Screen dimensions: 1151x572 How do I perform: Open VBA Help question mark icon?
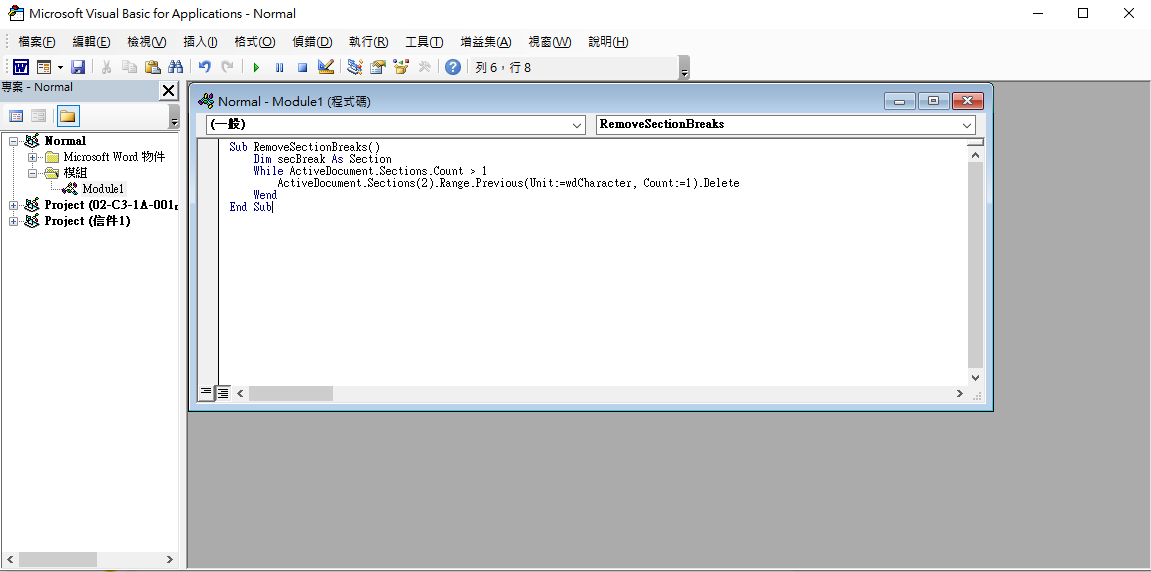(x=453, y=68)
